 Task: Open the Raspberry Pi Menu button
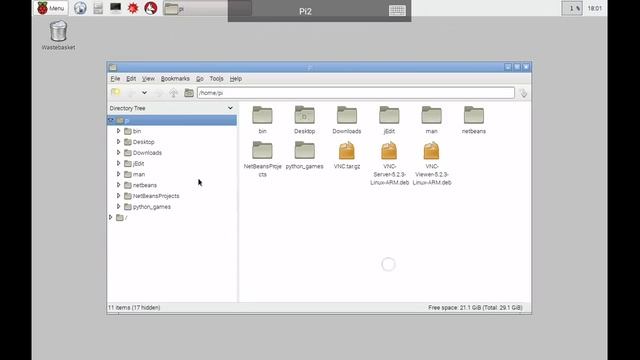[51, 8]
